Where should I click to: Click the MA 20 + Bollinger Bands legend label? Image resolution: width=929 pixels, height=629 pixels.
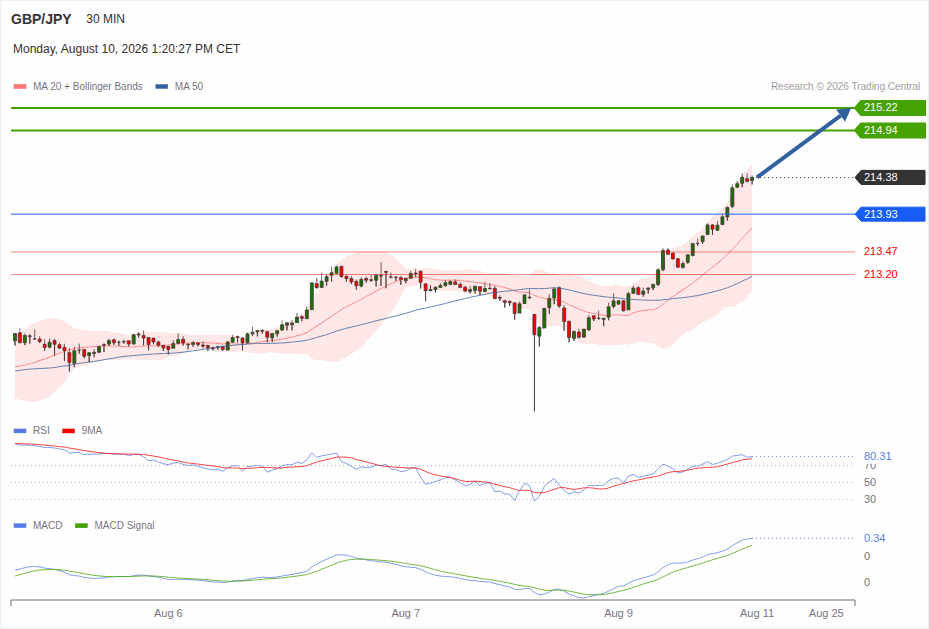88,86
